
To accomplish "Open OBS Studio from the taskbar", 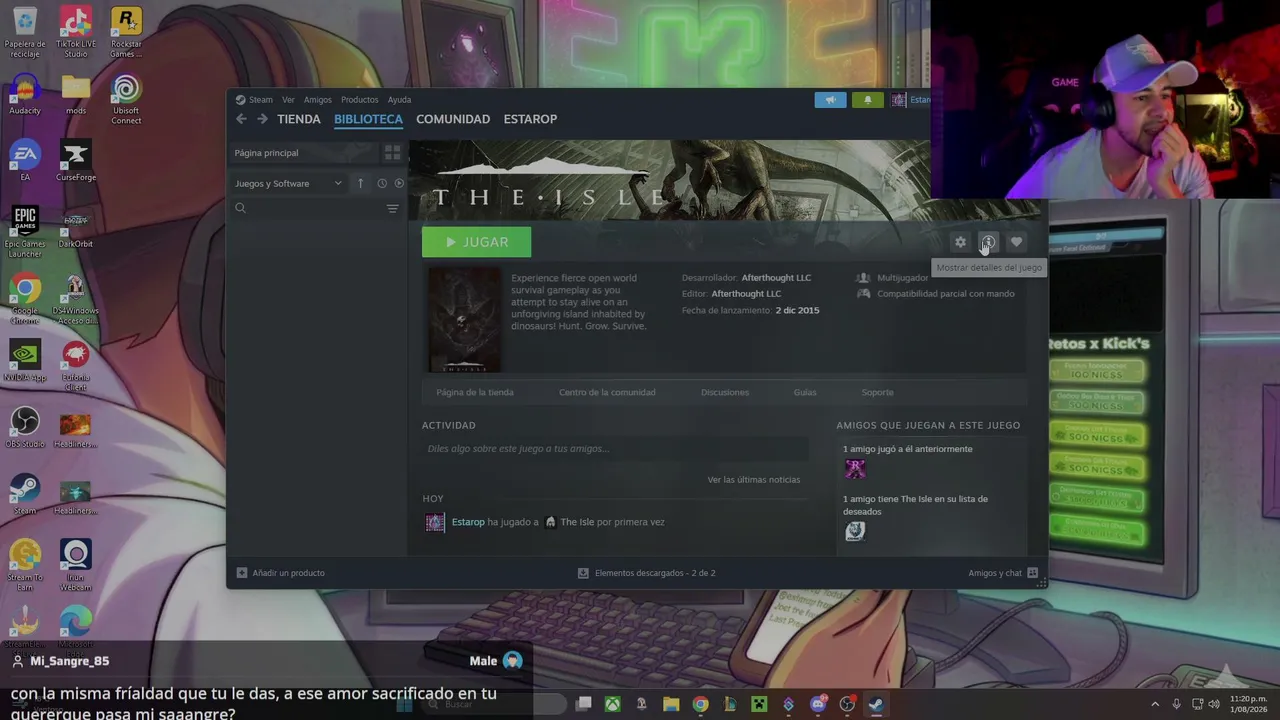I will tap(847, 705).
